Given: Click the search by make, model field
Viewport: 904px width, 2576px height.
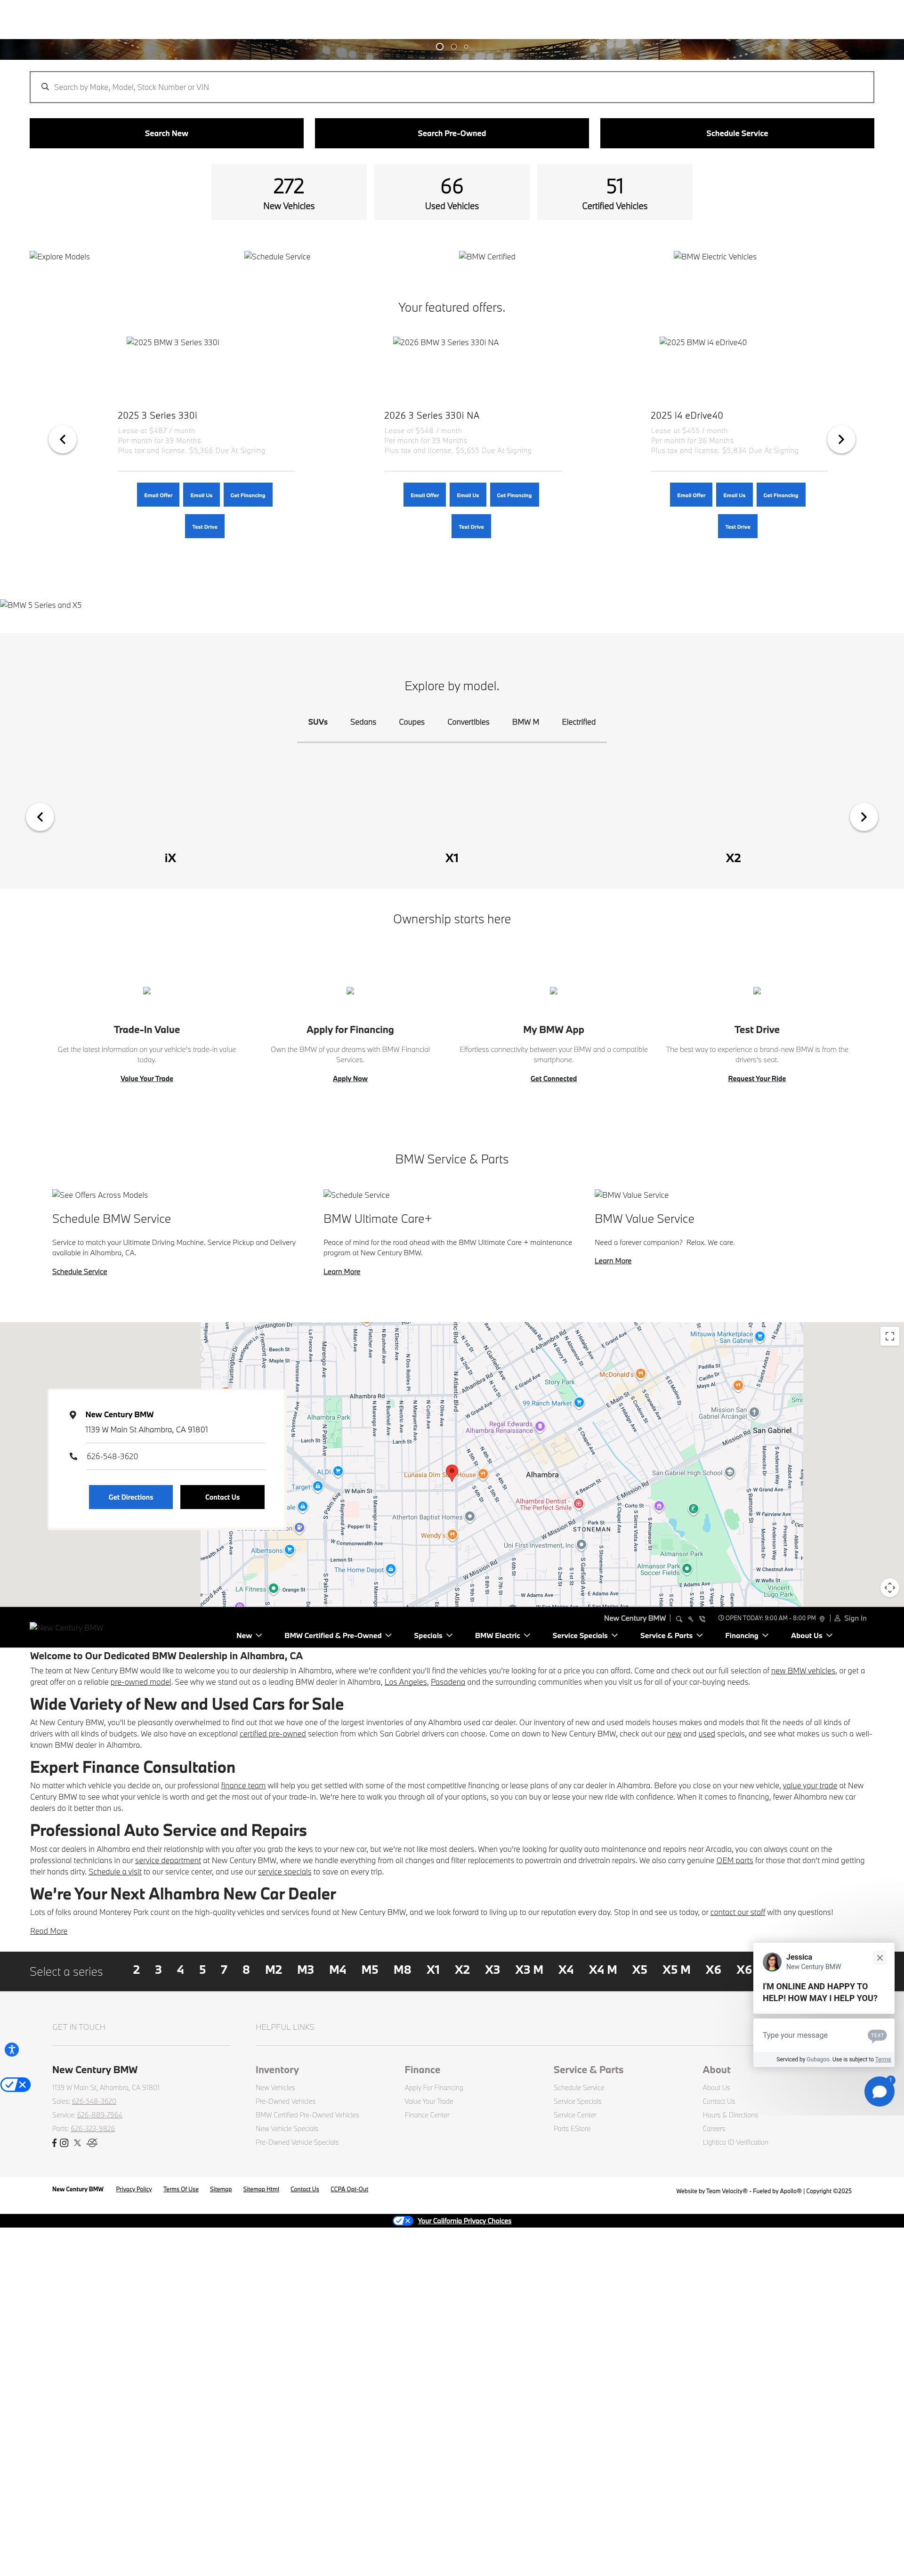Looking at the screenshot, I should (x=452, y=87).
